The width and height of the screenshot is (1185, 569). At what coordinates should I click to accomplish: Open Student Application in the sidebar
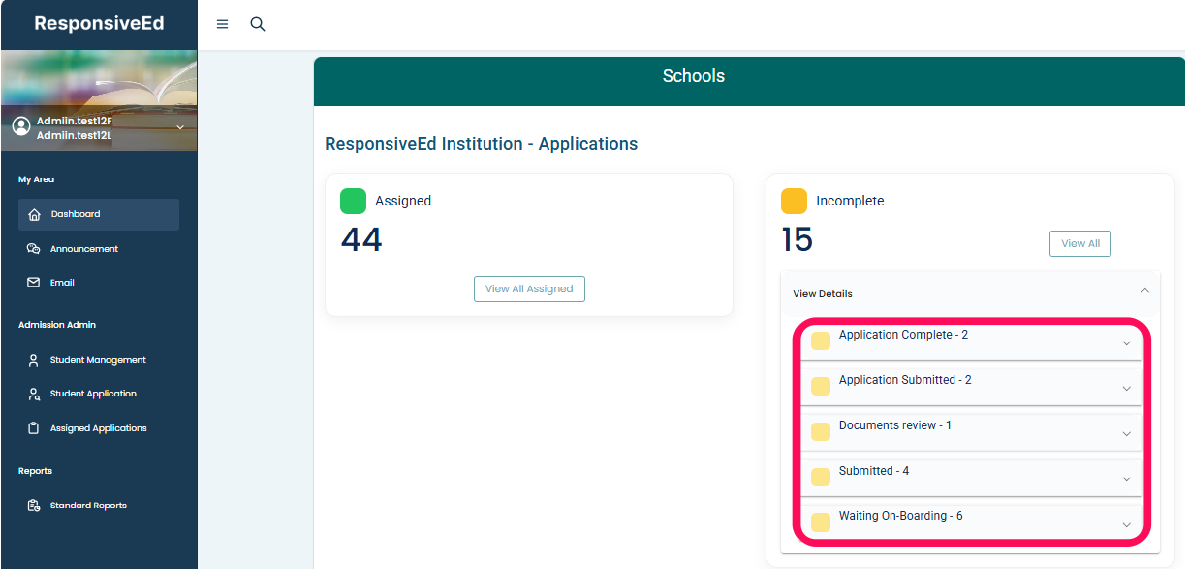(x=93, y=394)
